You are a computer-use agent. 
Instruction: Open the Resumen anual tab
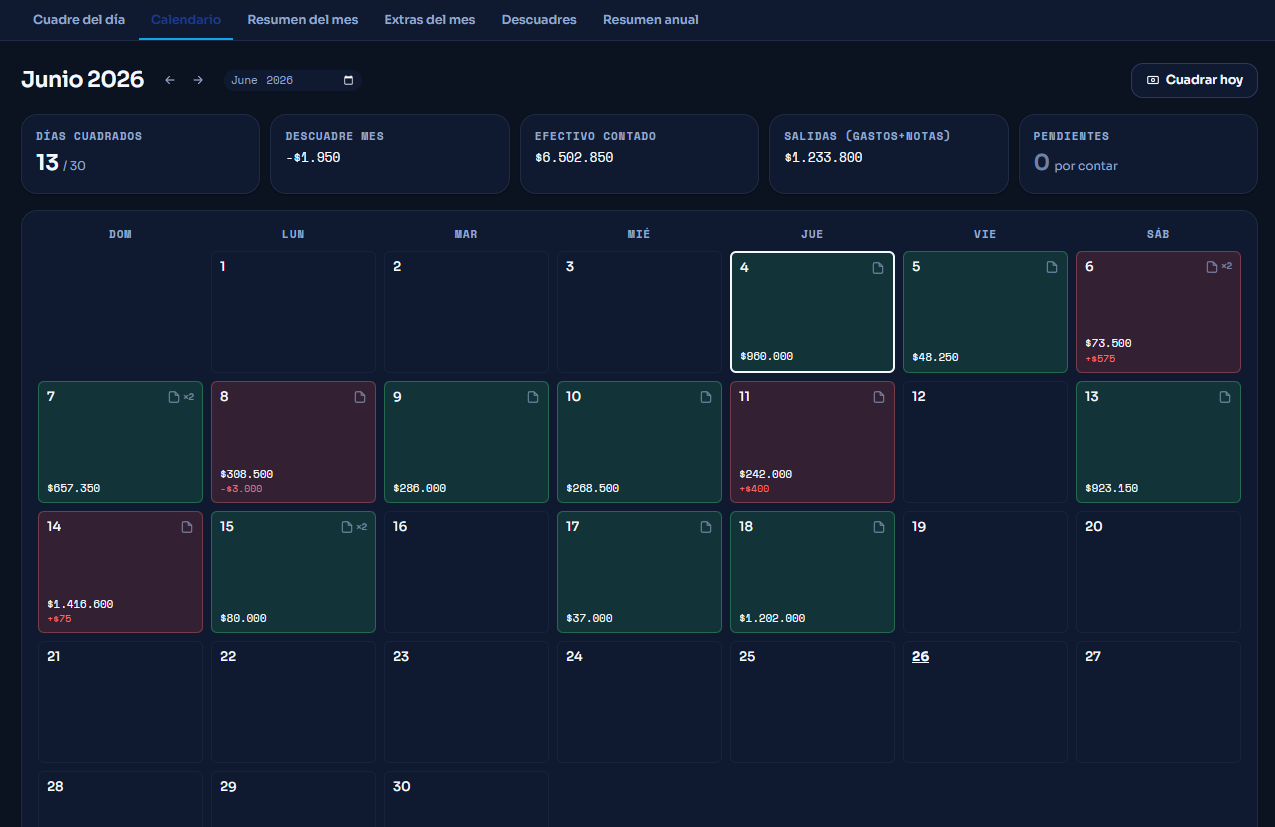pyautogui.click(x=651, y=20)
